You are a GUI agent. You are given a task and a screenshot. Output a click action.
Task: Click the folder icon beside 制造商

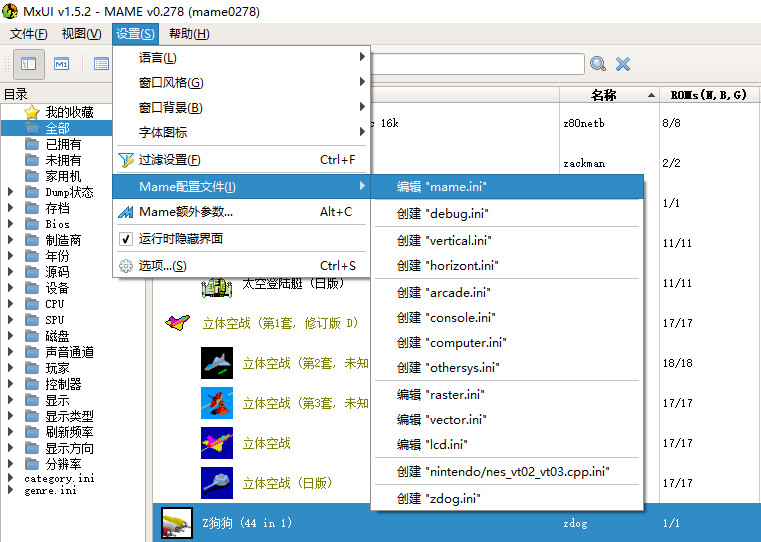(32, 240)
